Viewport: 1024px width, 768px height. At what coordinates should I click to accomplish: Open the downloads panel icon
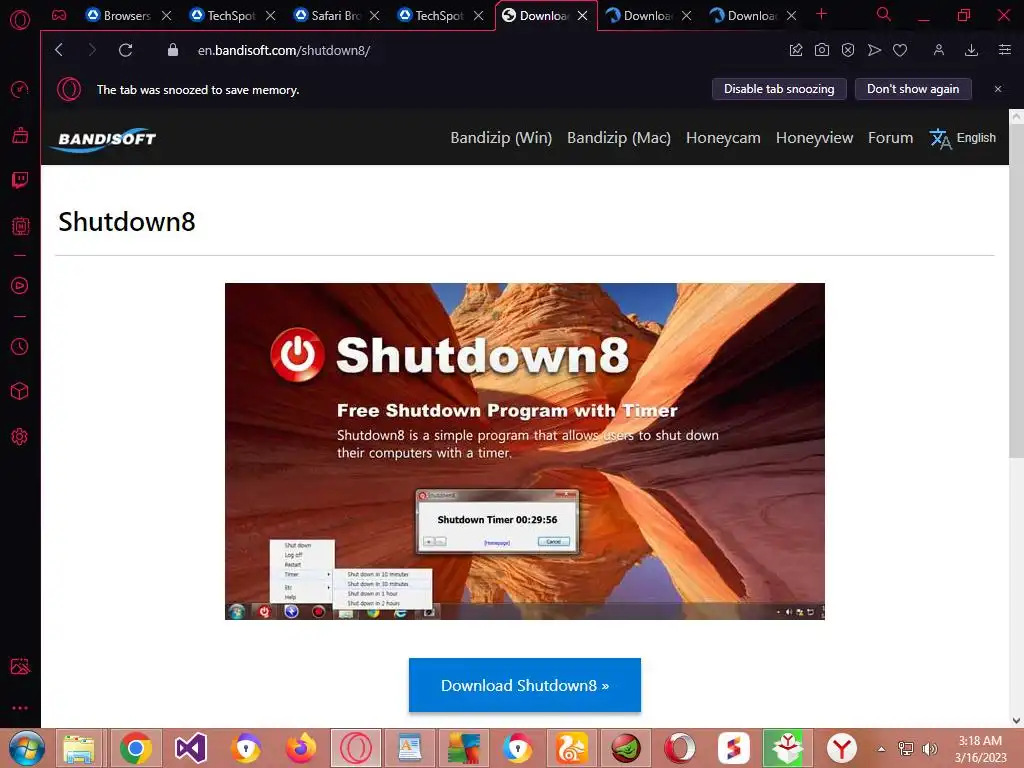971,50
